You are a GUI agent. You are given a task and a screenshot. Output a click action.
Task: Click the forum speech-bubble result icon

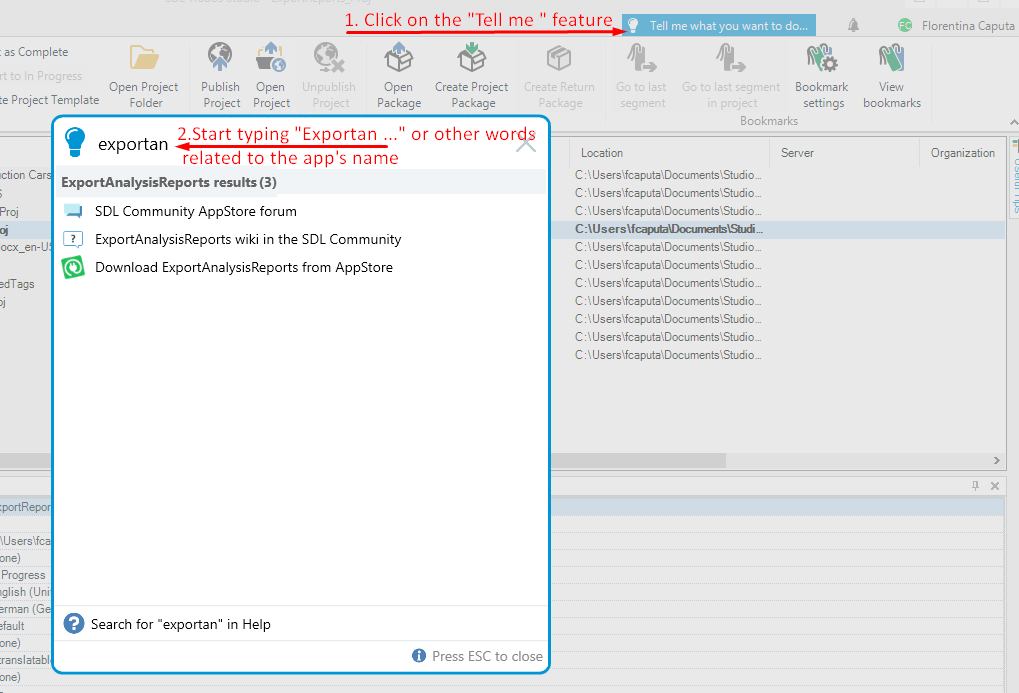(73, 211)
